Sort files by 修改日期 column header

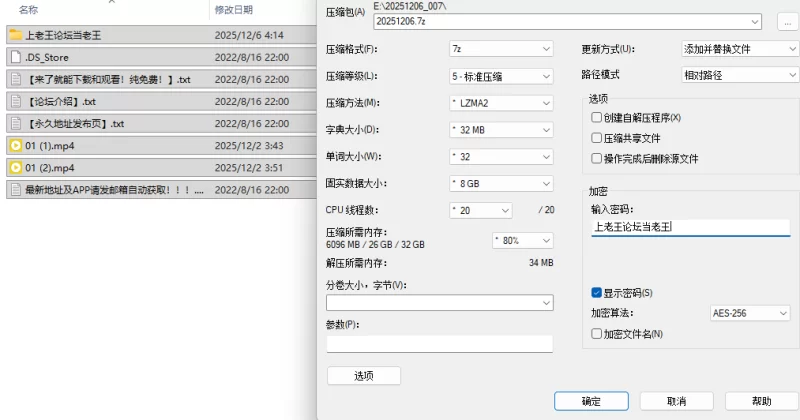tap(234, 9)
